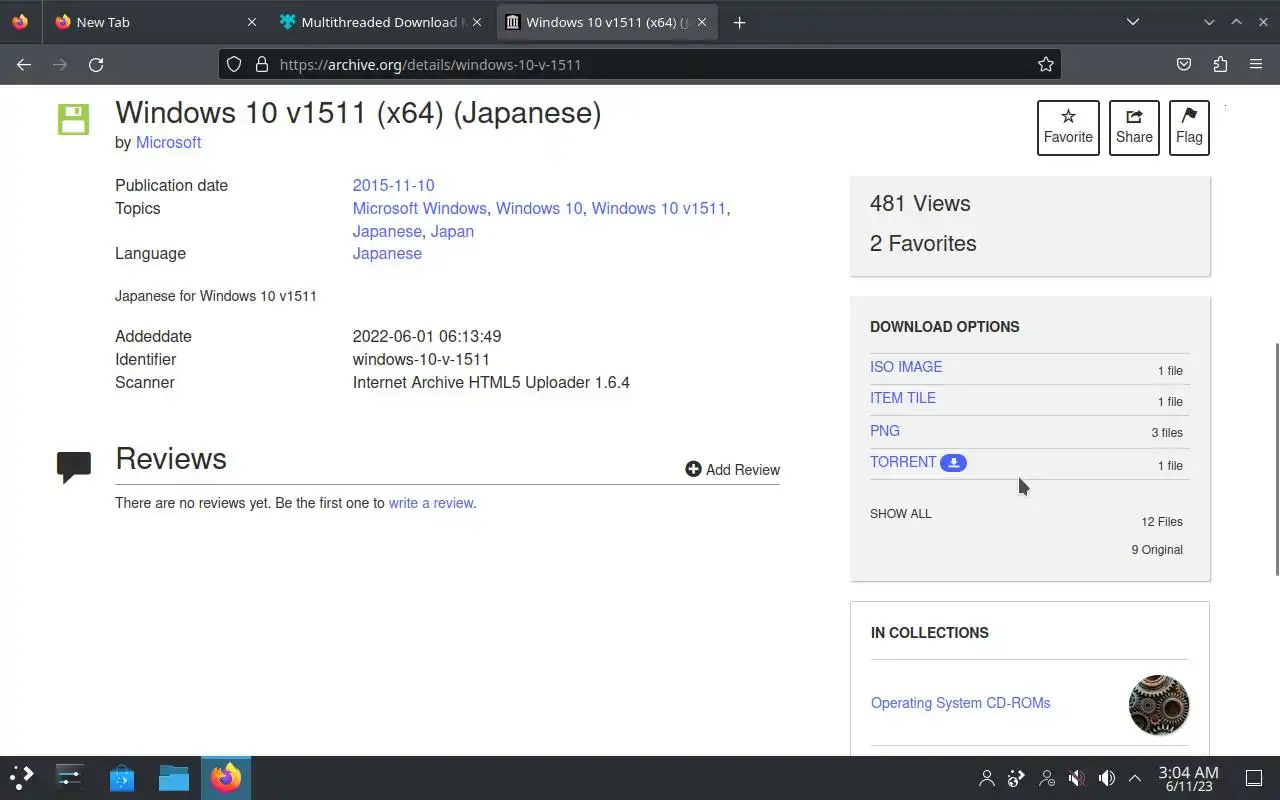
Task: Open a new tab with plus button
Action: [739, 22]
